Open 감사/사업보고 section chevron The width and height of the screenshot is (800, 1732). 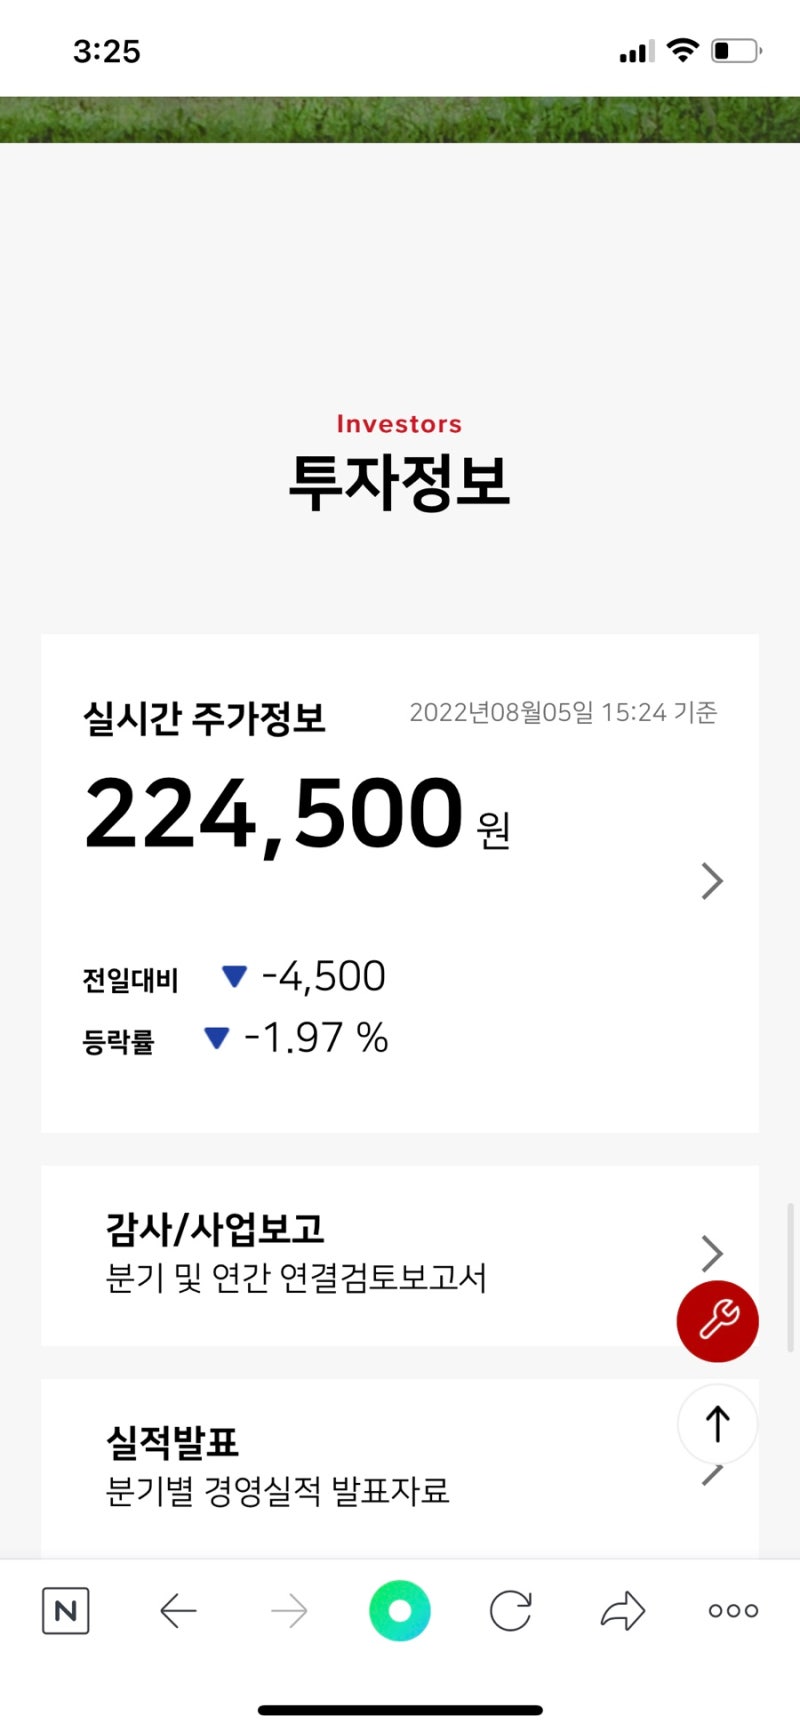712,1252
